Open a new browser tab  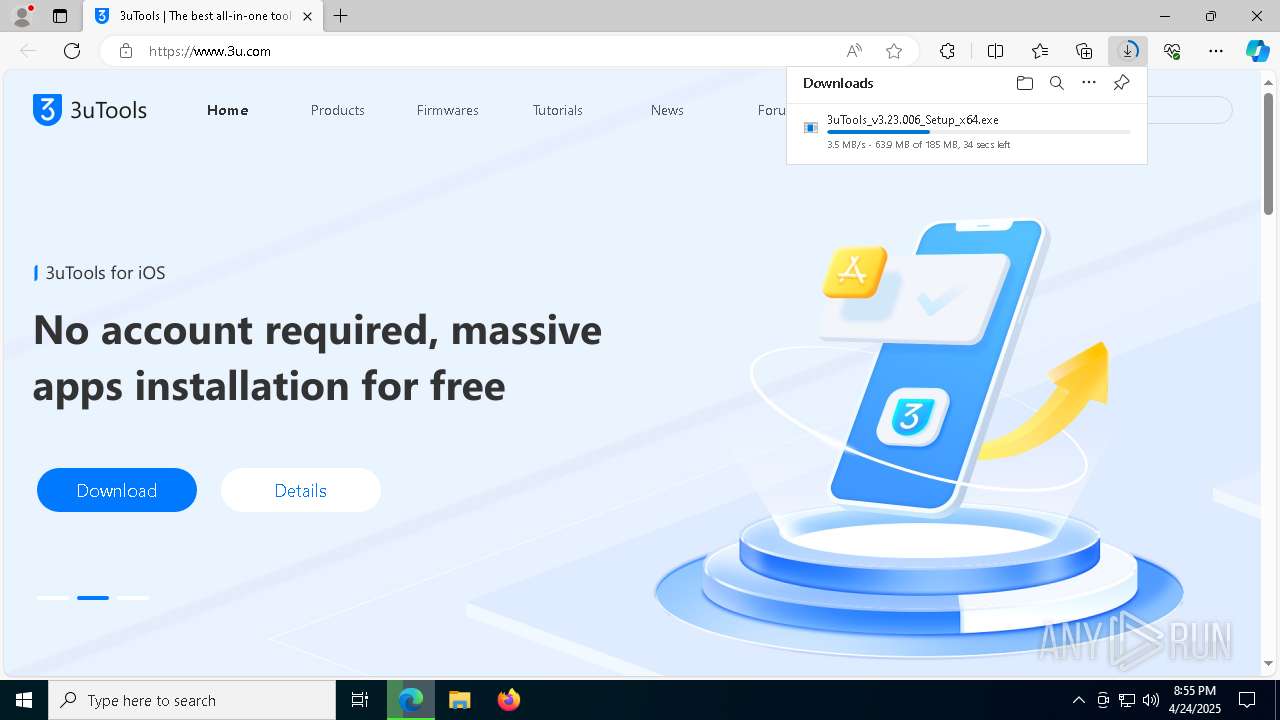[x=341, y=16]
